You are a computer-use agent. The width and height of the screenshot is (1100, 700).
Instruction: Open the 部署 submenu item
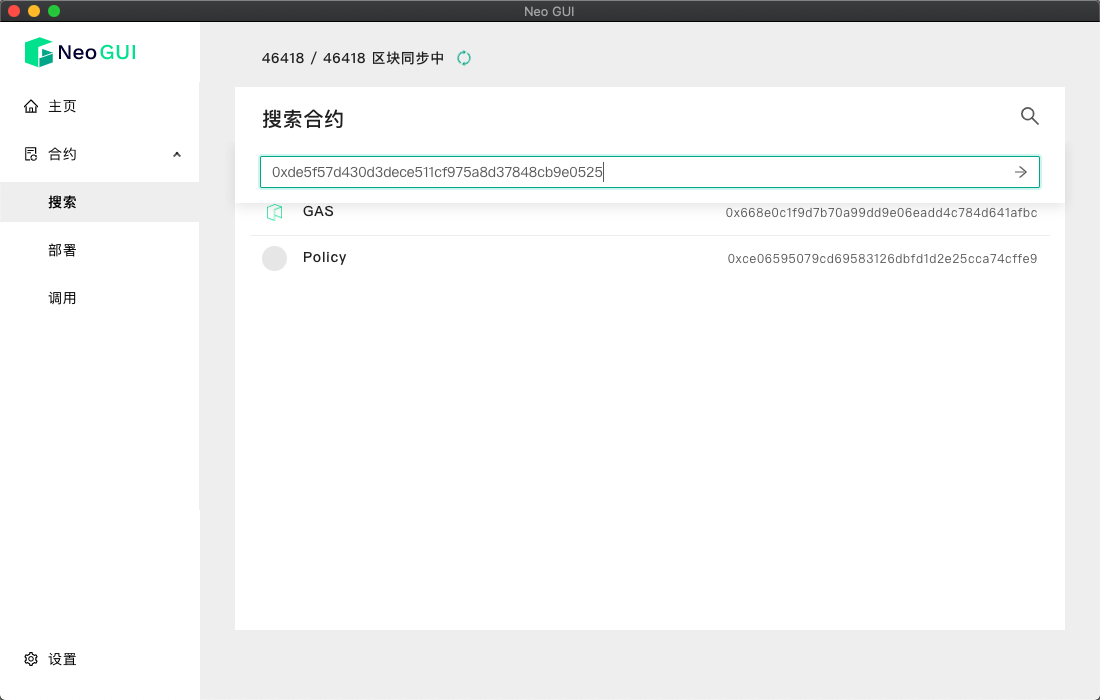62,250
